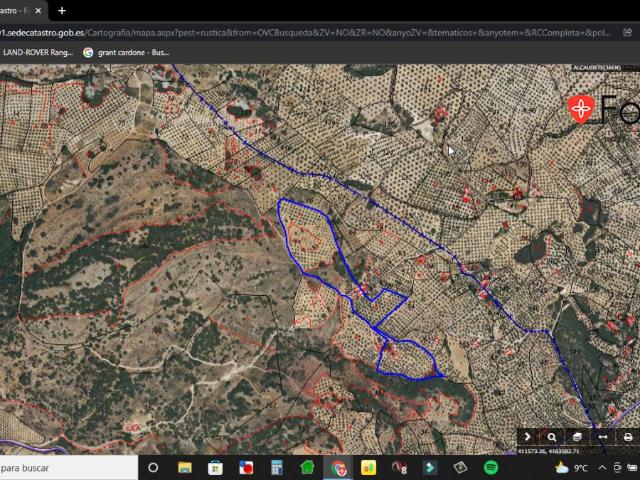
Task: Close the Catastro browser tab
Action: click(38, 11)
